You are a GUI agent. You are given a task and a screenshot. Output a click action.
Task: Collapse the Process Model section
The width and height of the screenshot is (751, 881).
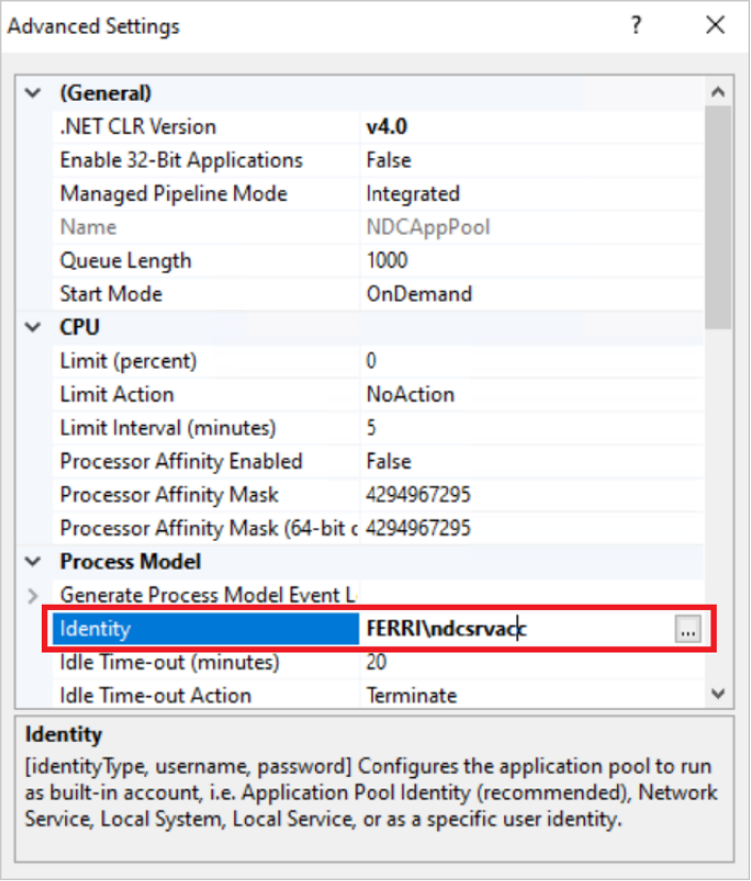34,561
